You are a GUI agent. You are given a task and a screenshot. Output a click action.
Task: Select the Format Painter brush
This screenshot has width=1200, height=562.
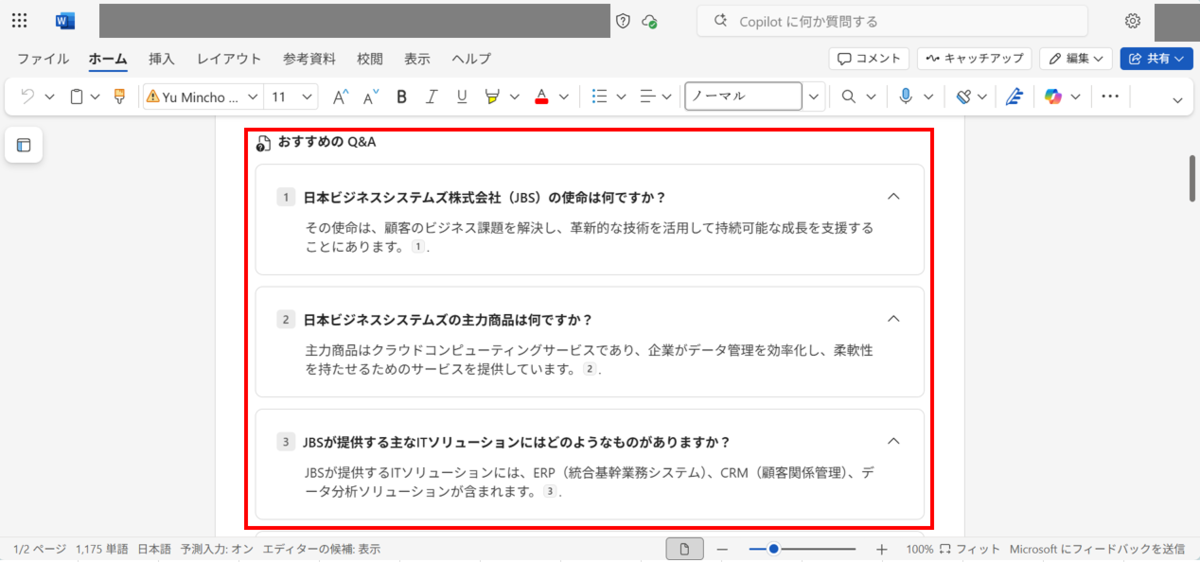(x=120, y=97)
